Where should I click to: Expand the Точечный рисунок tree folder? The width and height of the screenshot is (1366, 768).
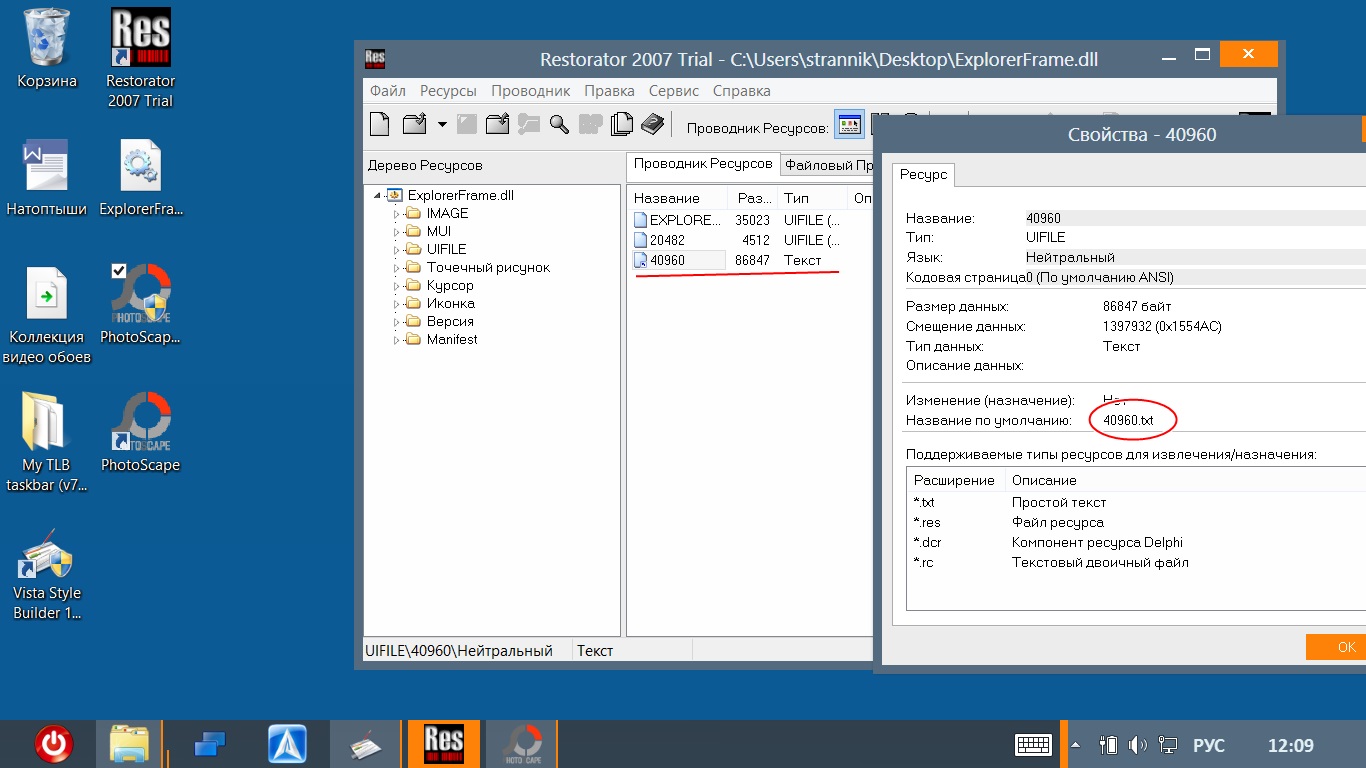click(396, 268)
